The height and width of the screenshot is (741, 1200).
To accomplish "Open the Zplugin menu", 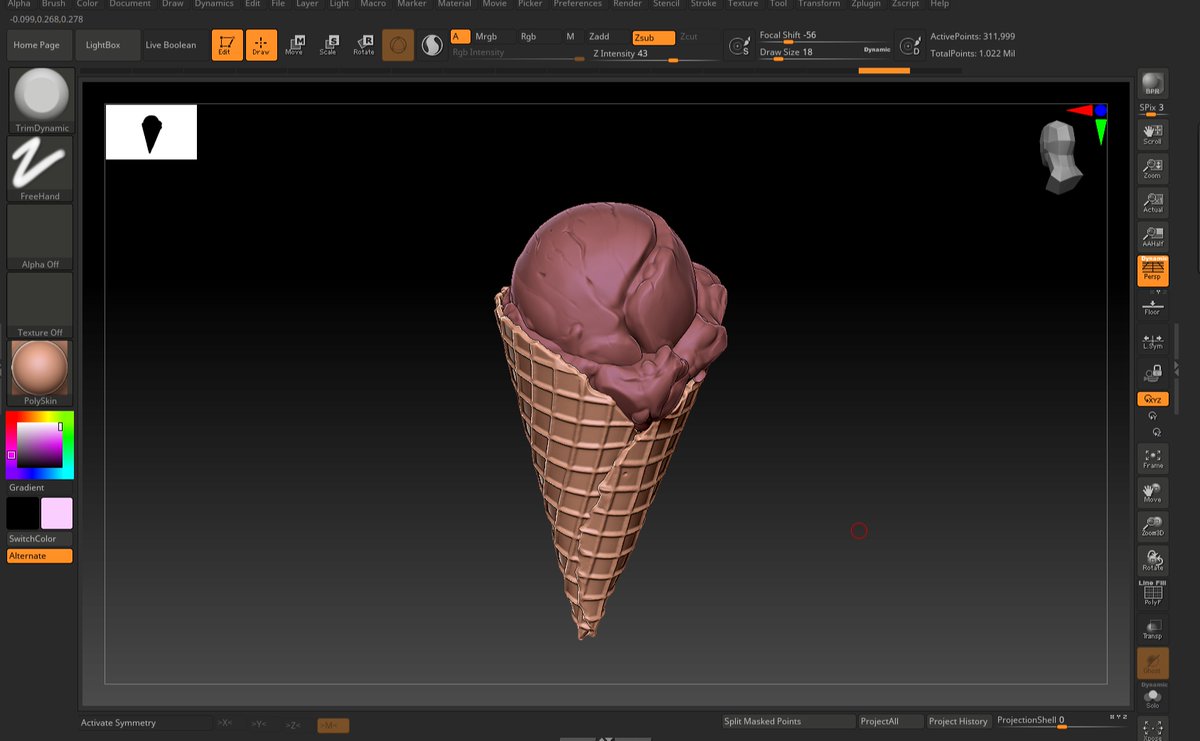I will (866, 4).
